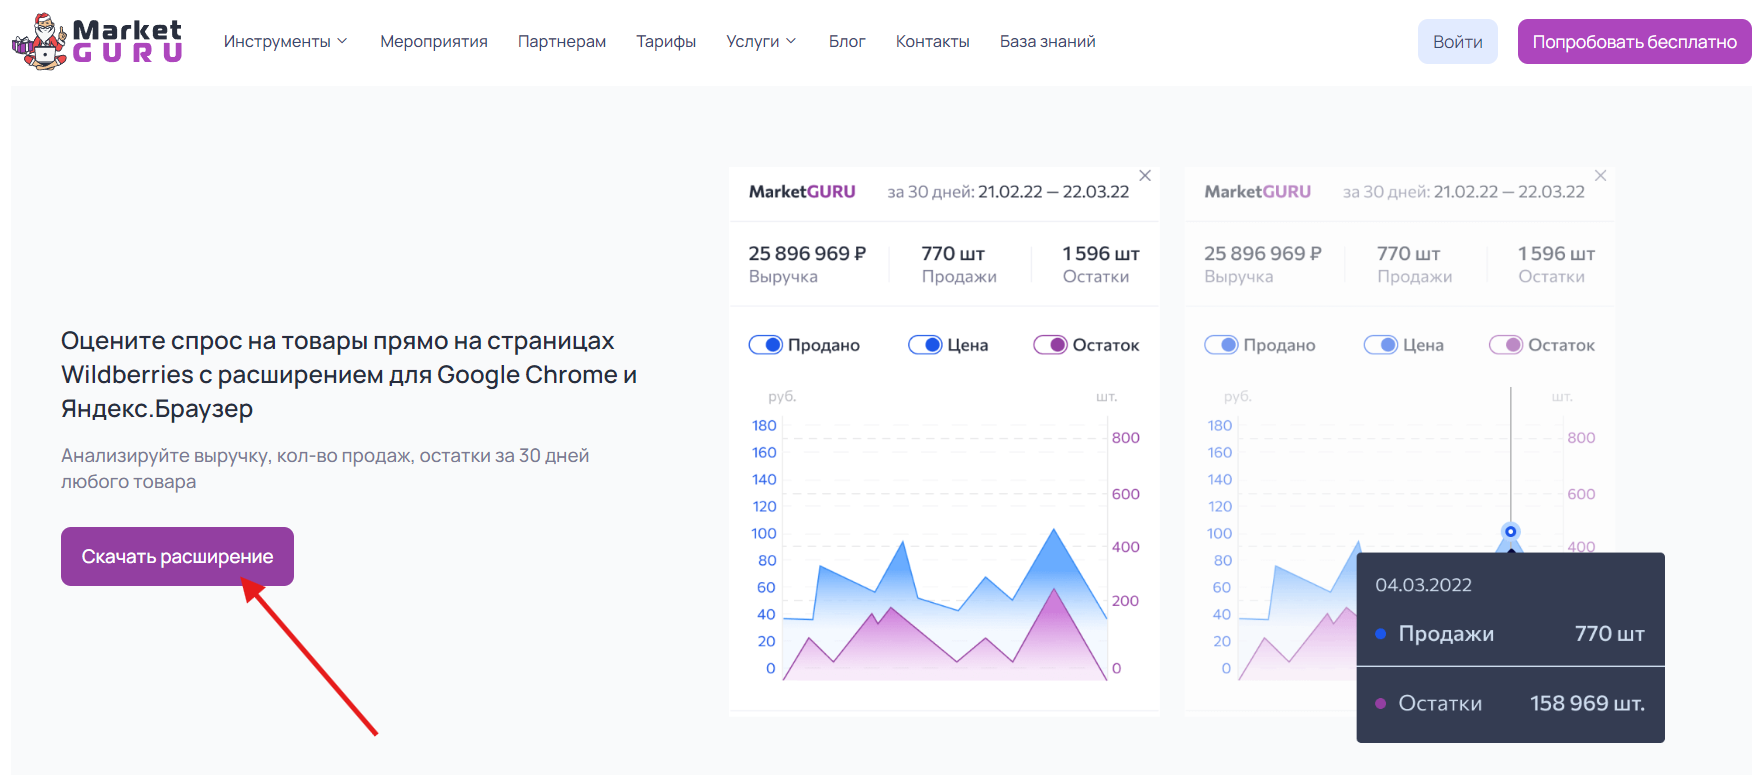
Task: Go to the Тарифы page
Action: (x=666, y=41)
